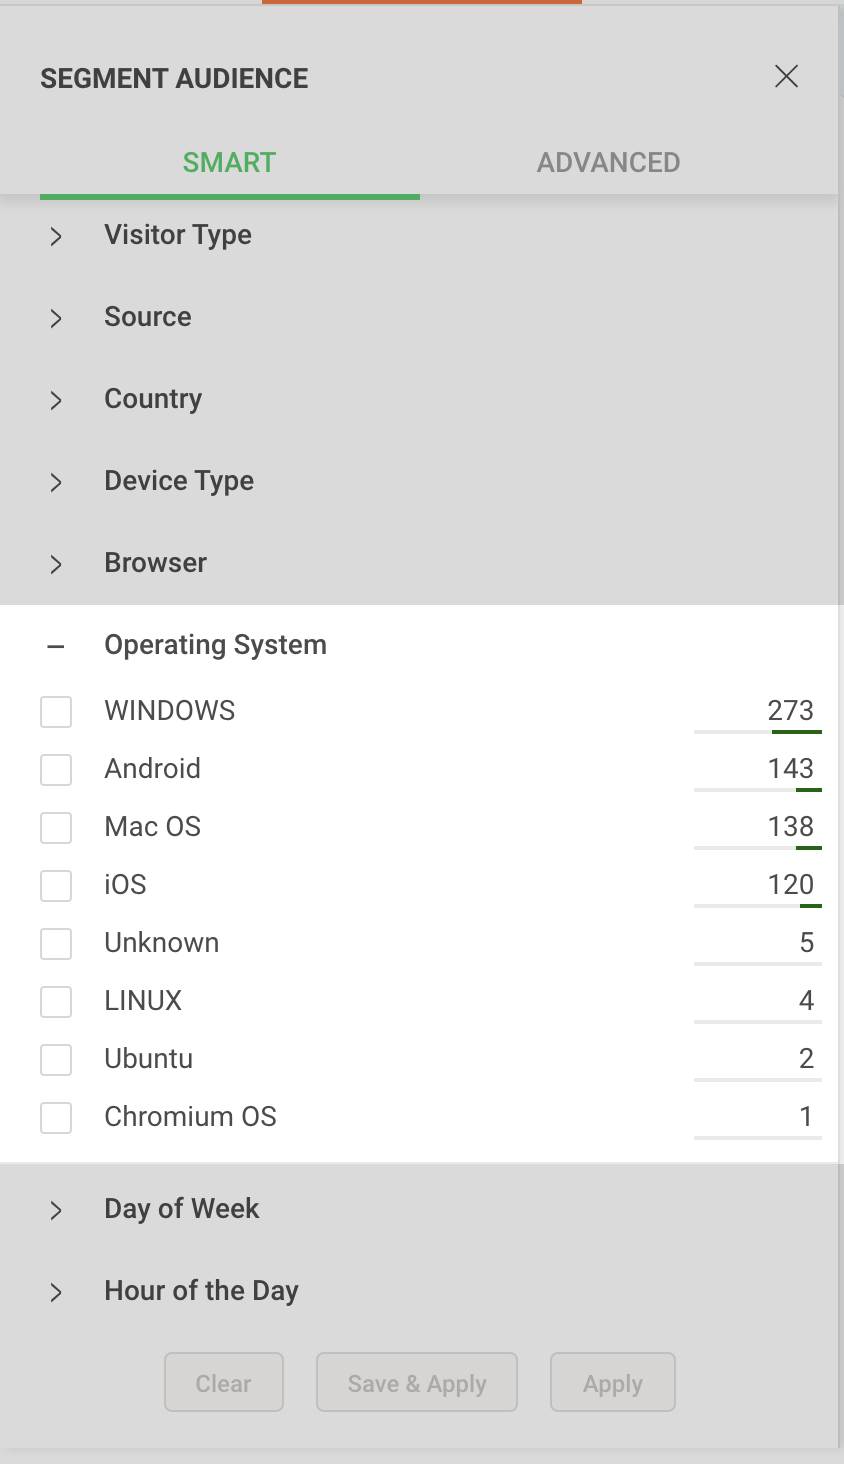Expand the Country filter section
Image resolution: width=844 pixels, height=1464 pixels.
click(56, 400)
